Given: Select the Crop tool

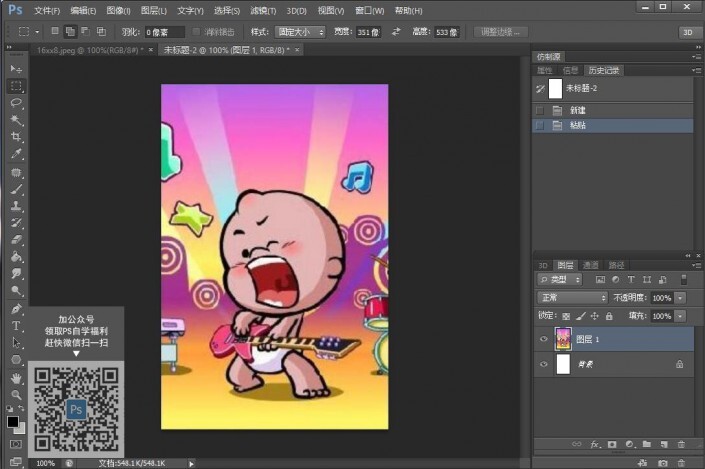Looking at the screenshot, I should (x=16, y=137).
